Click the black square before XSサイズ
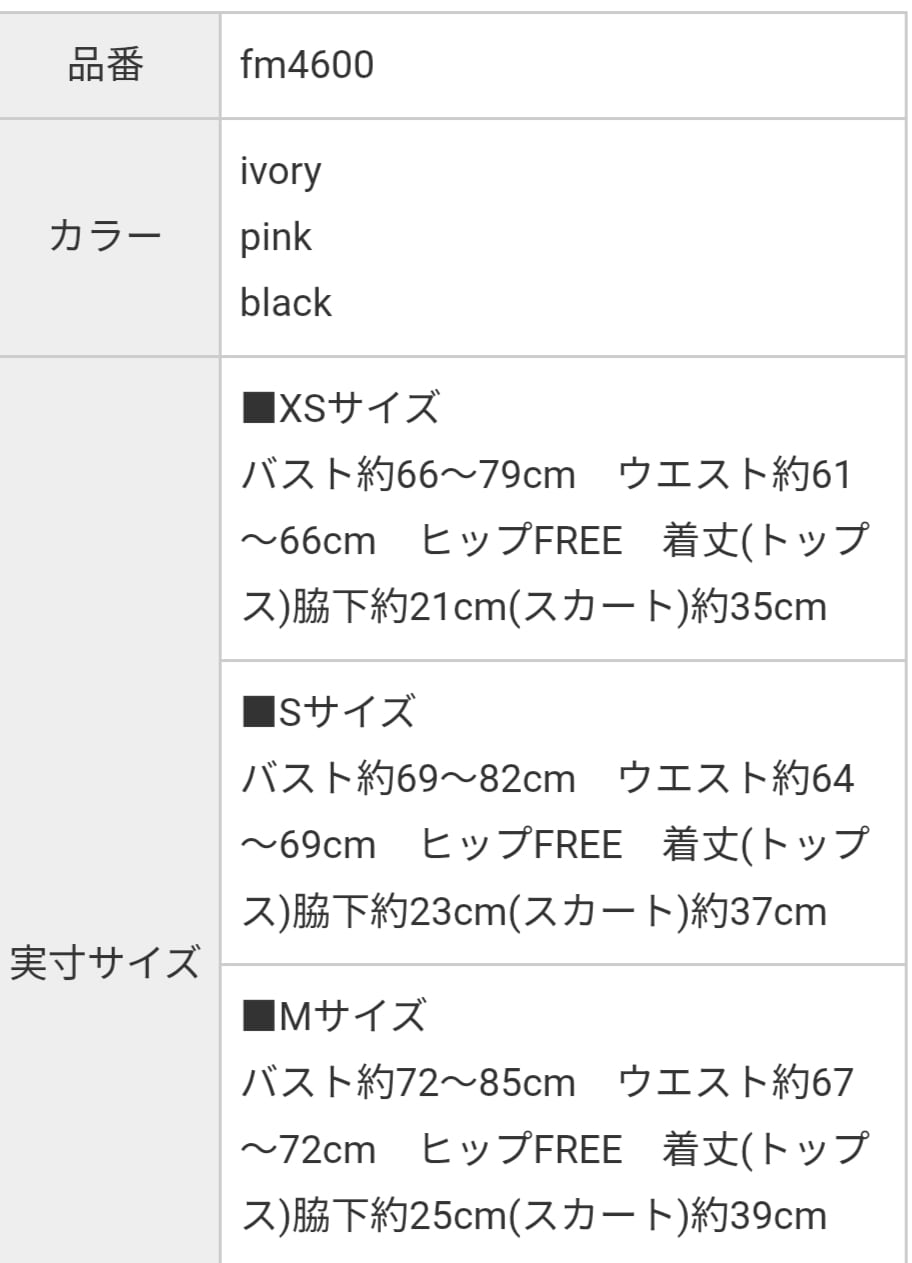912x1263 pixels. click(x=258, y=409)
